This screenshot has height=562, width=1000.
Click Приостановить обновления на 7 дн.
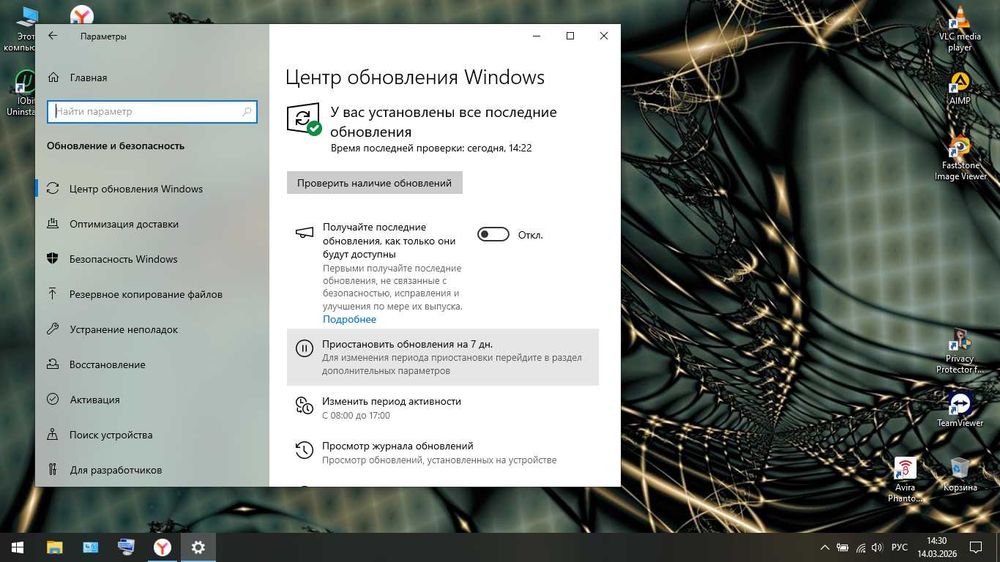coord(443,357)
